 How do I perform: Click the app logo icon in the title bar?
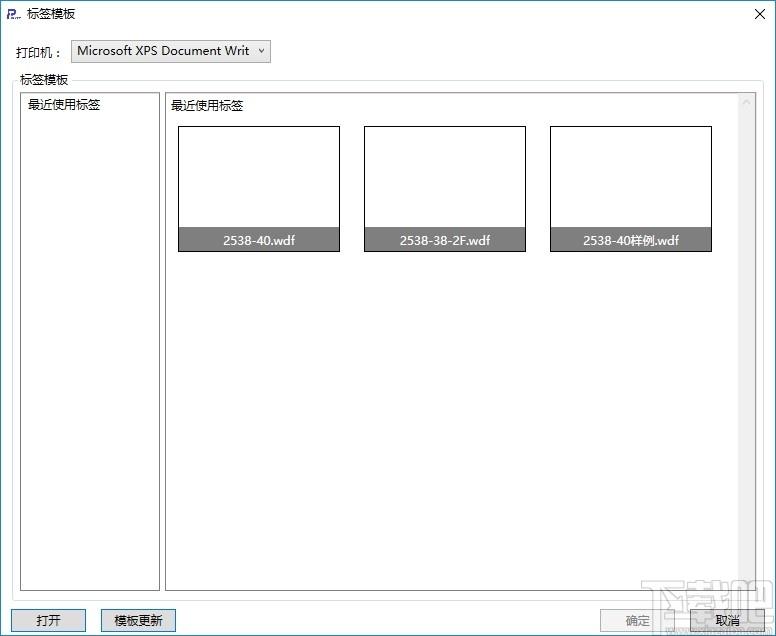coord(13,14)
